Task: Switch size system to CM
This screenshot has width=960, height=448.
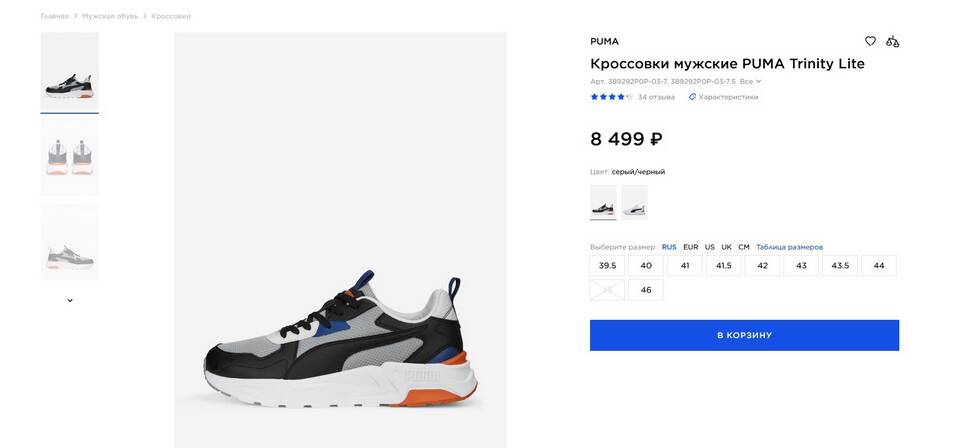Action: [744, 247]
